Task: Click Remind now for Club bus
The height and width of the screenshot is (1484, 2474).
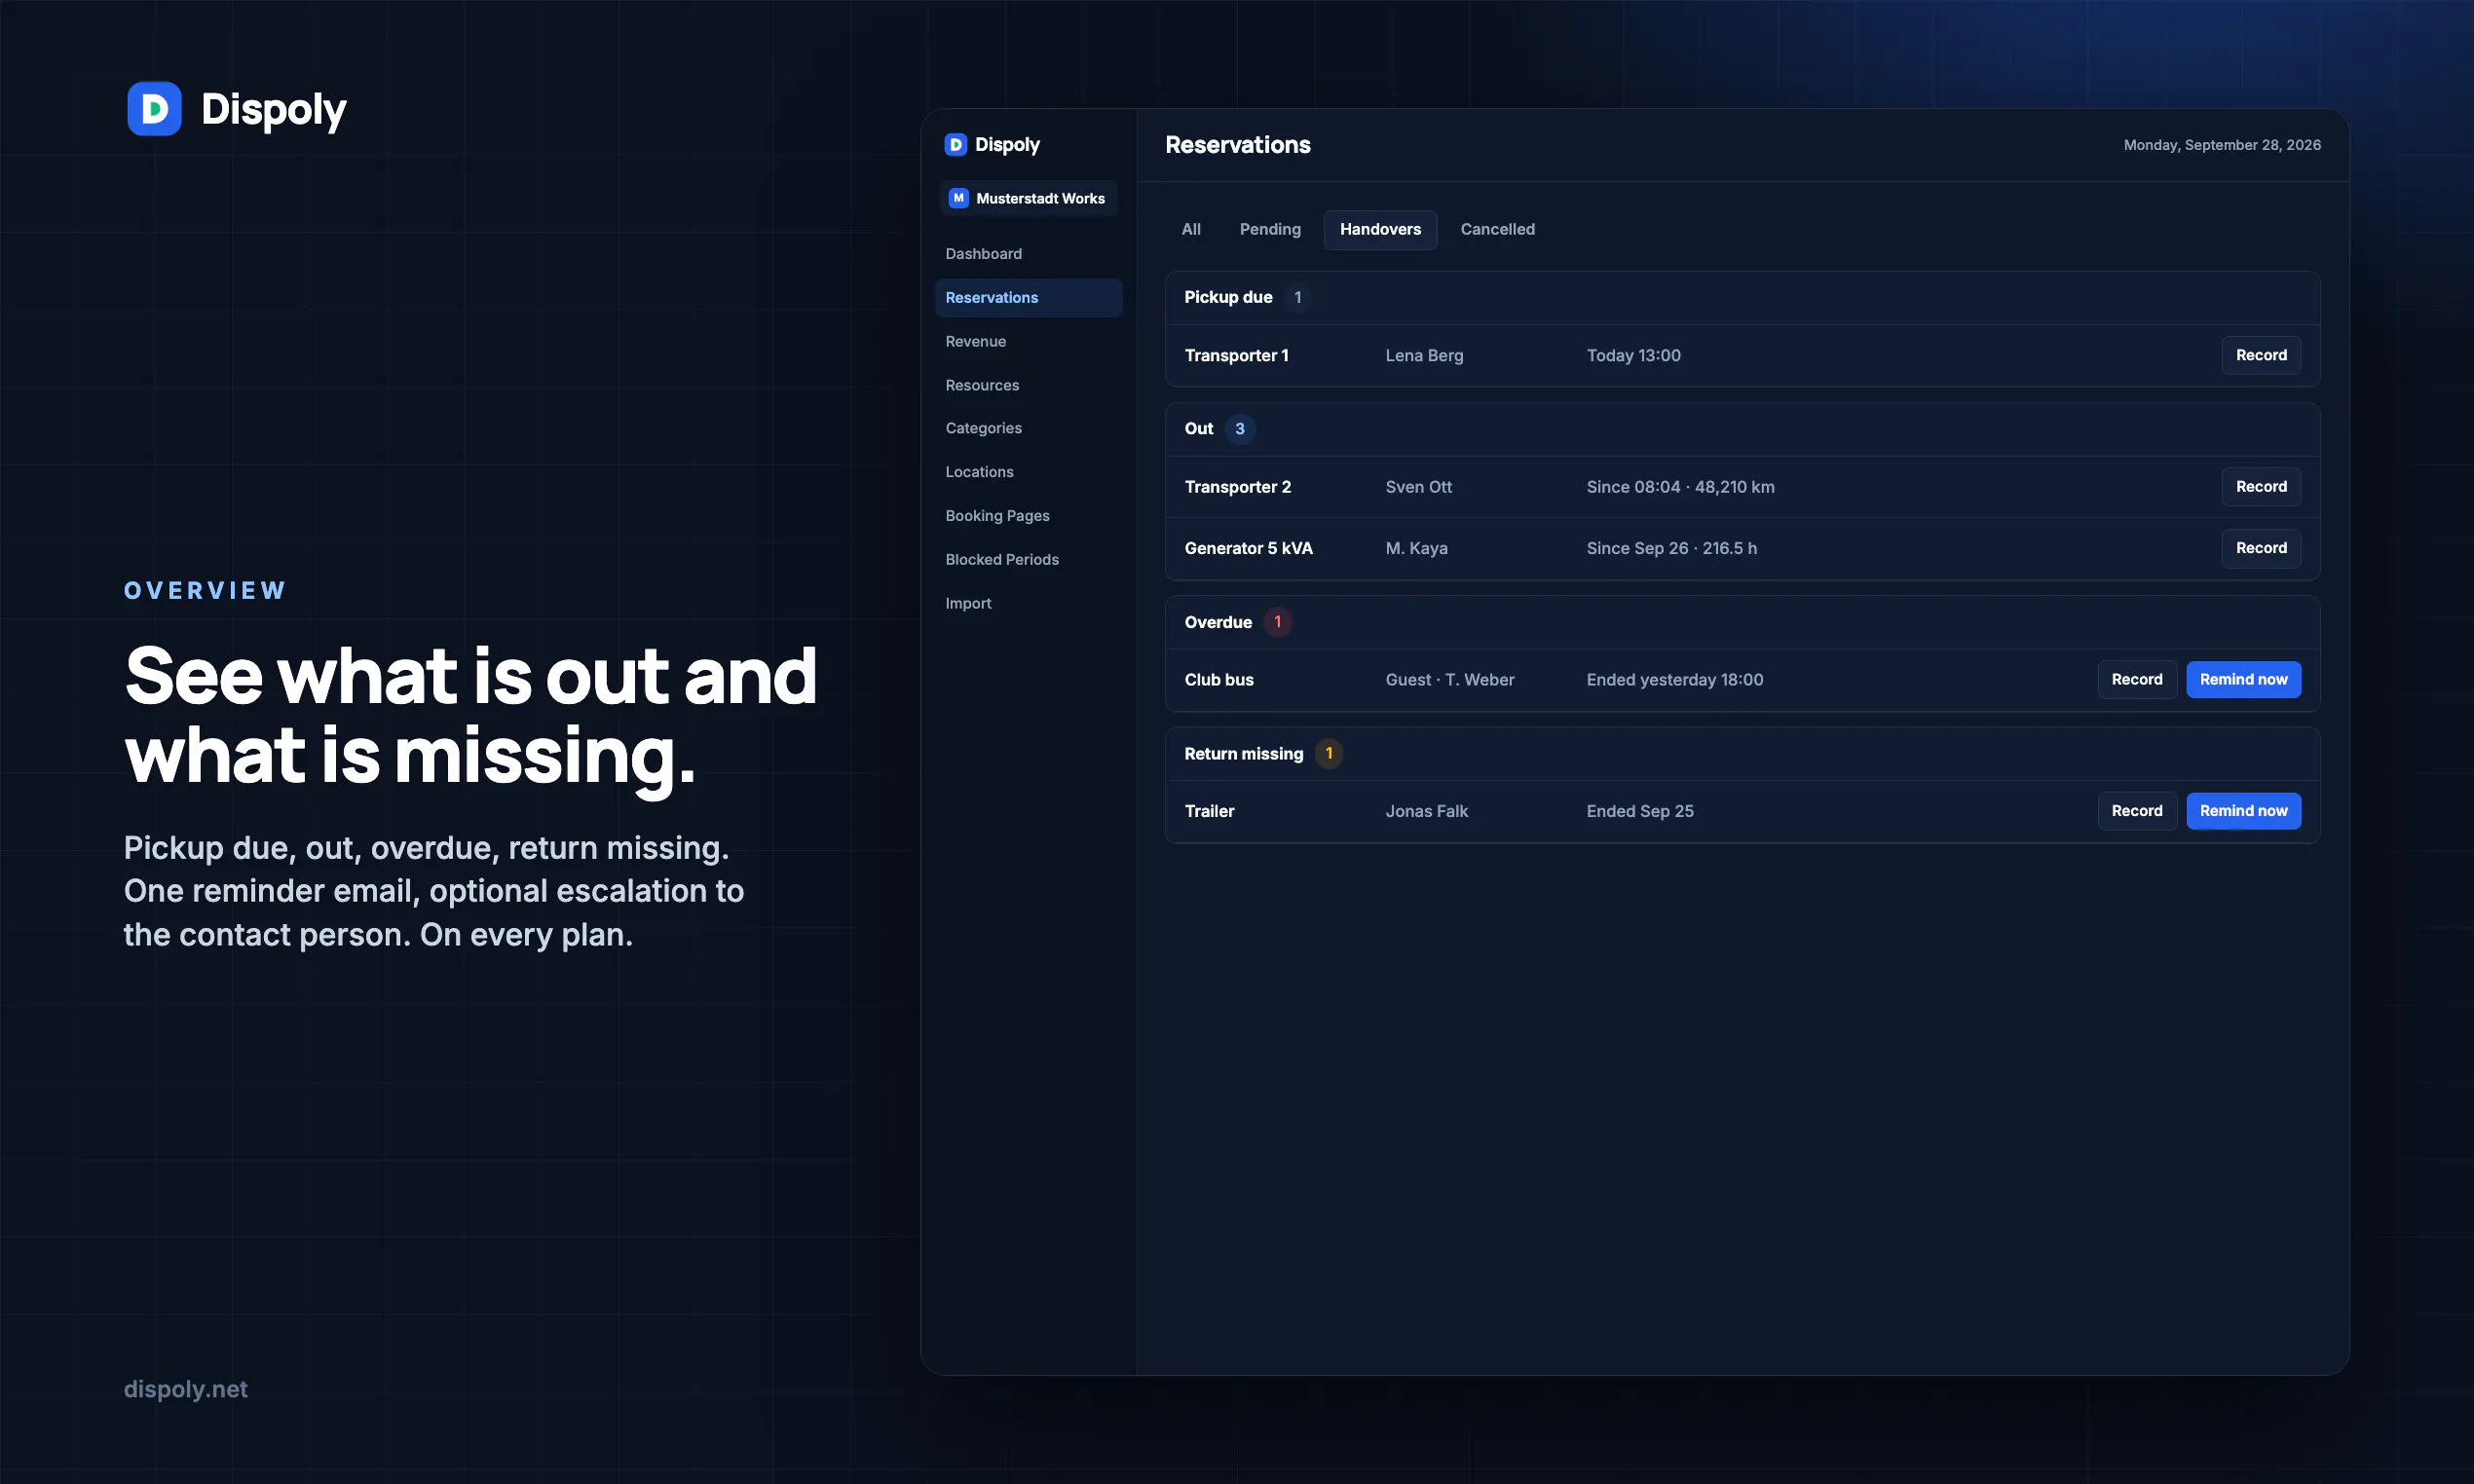Action: point(2243,680)
